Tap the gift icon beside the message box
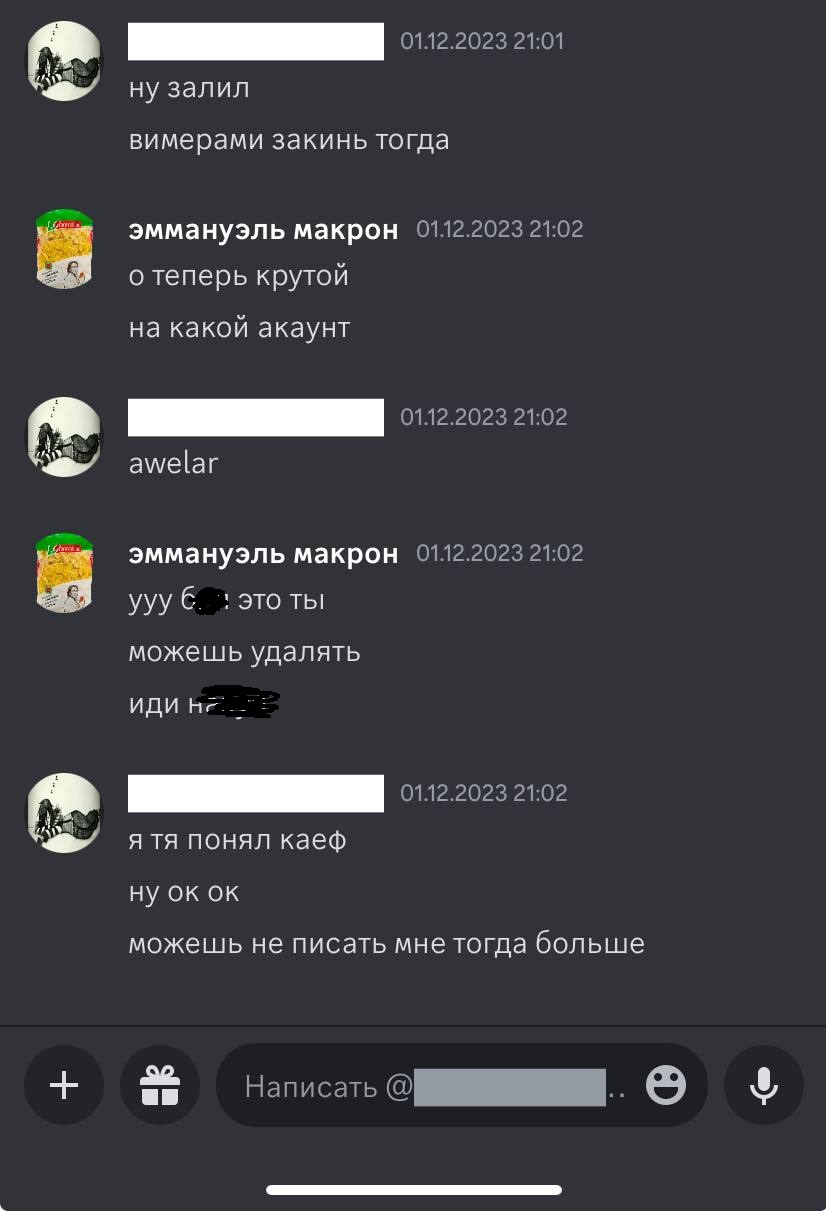The height and width of the screenshot is (1211, 826). [160, 1085]
